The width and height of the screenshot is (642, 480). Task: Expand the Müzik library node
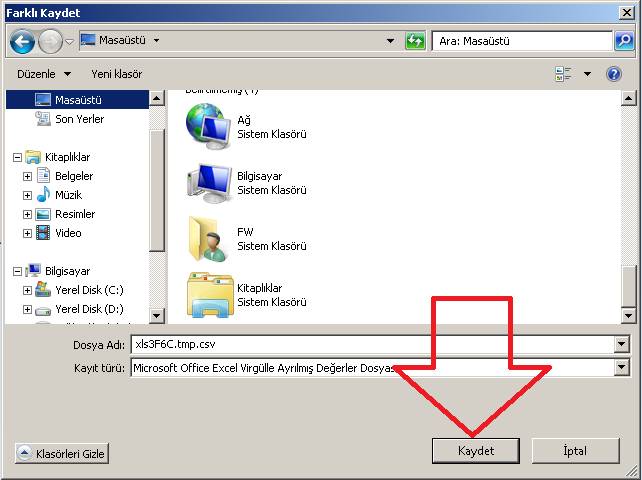pyautogui.click(x=27, y=195)
